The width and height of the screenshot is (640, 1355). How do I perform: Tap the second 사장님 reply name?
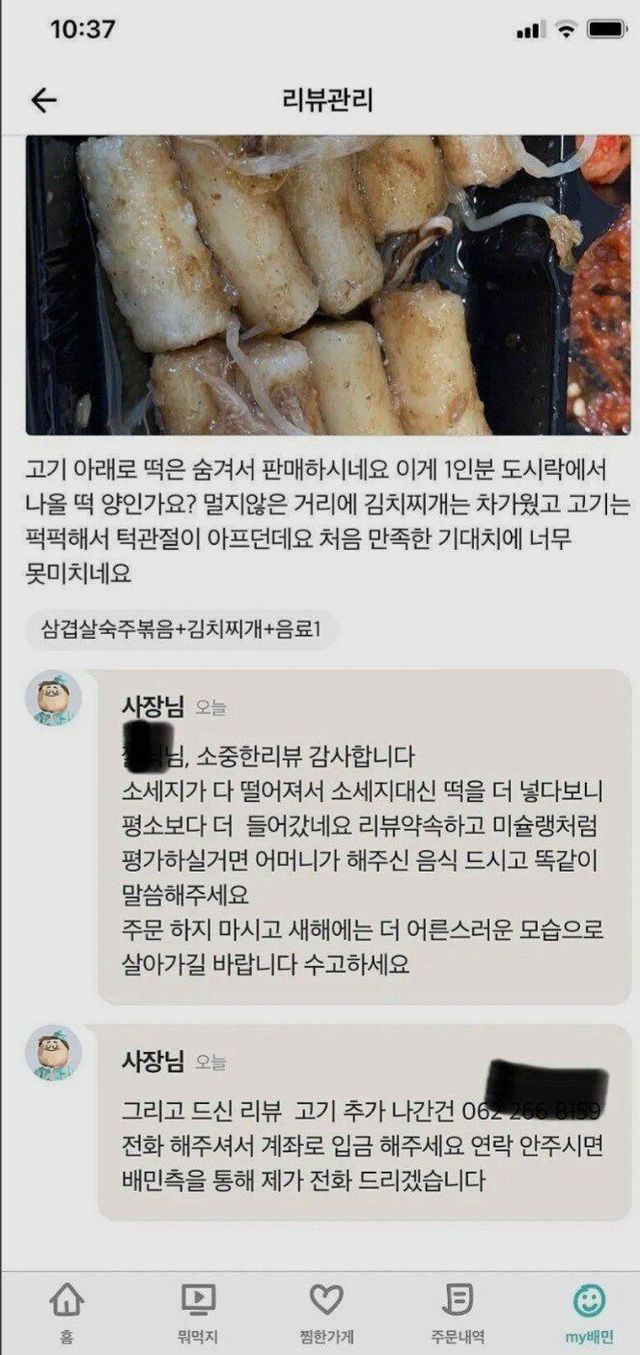coord(152,1061)
